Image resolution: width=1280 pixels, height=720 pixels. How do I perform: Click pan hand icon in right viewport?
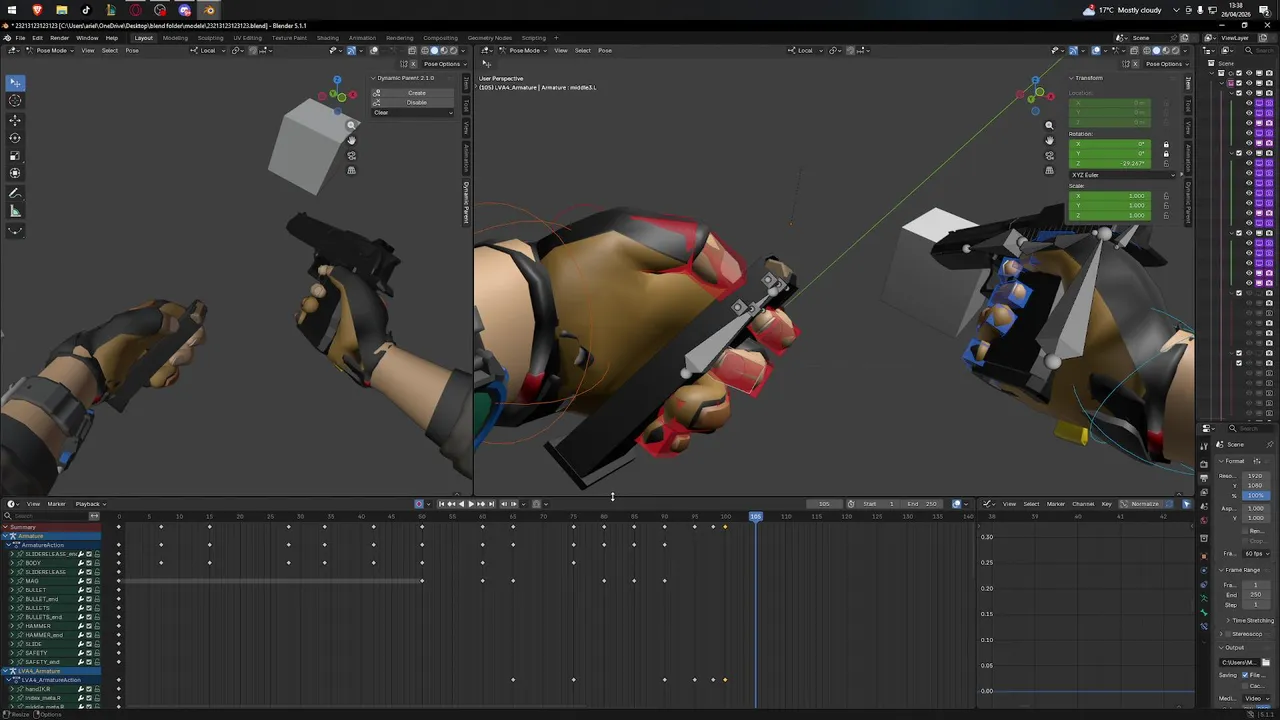(x=1049, y=140)
